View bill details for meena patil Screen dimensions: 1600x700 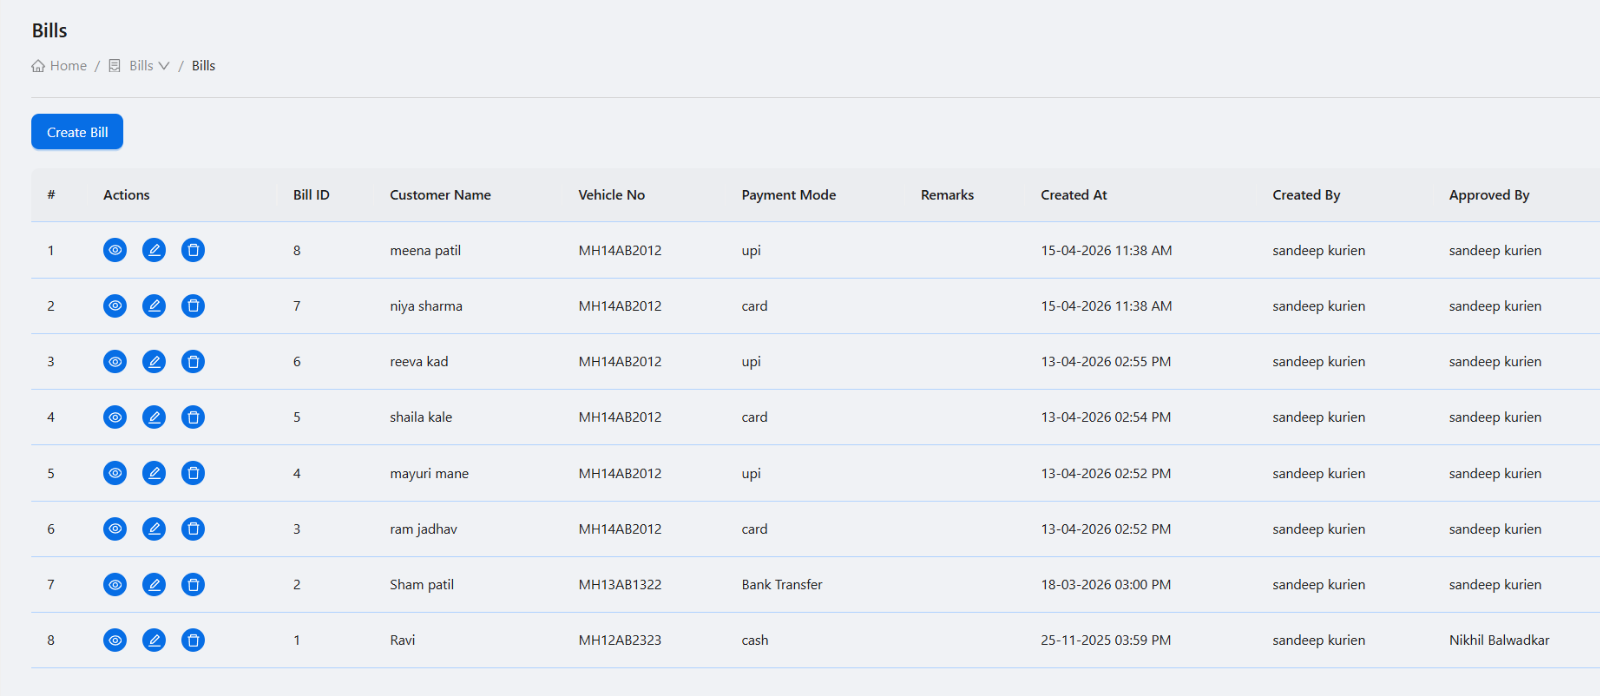(x=115, y=250)
